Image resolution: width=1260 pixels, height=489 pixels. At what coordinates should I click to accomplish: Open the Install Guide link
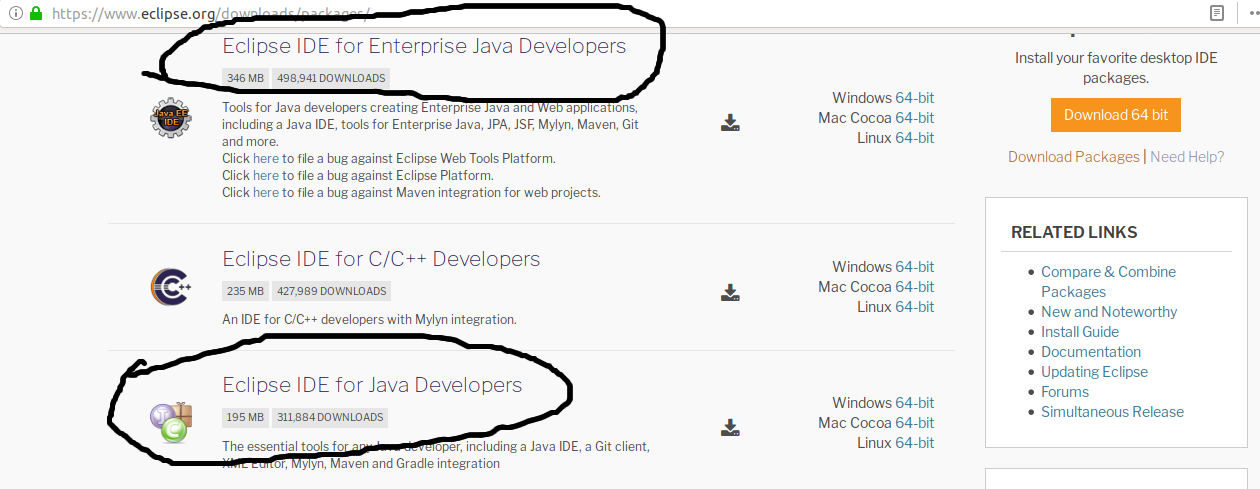pos(1080,332)
